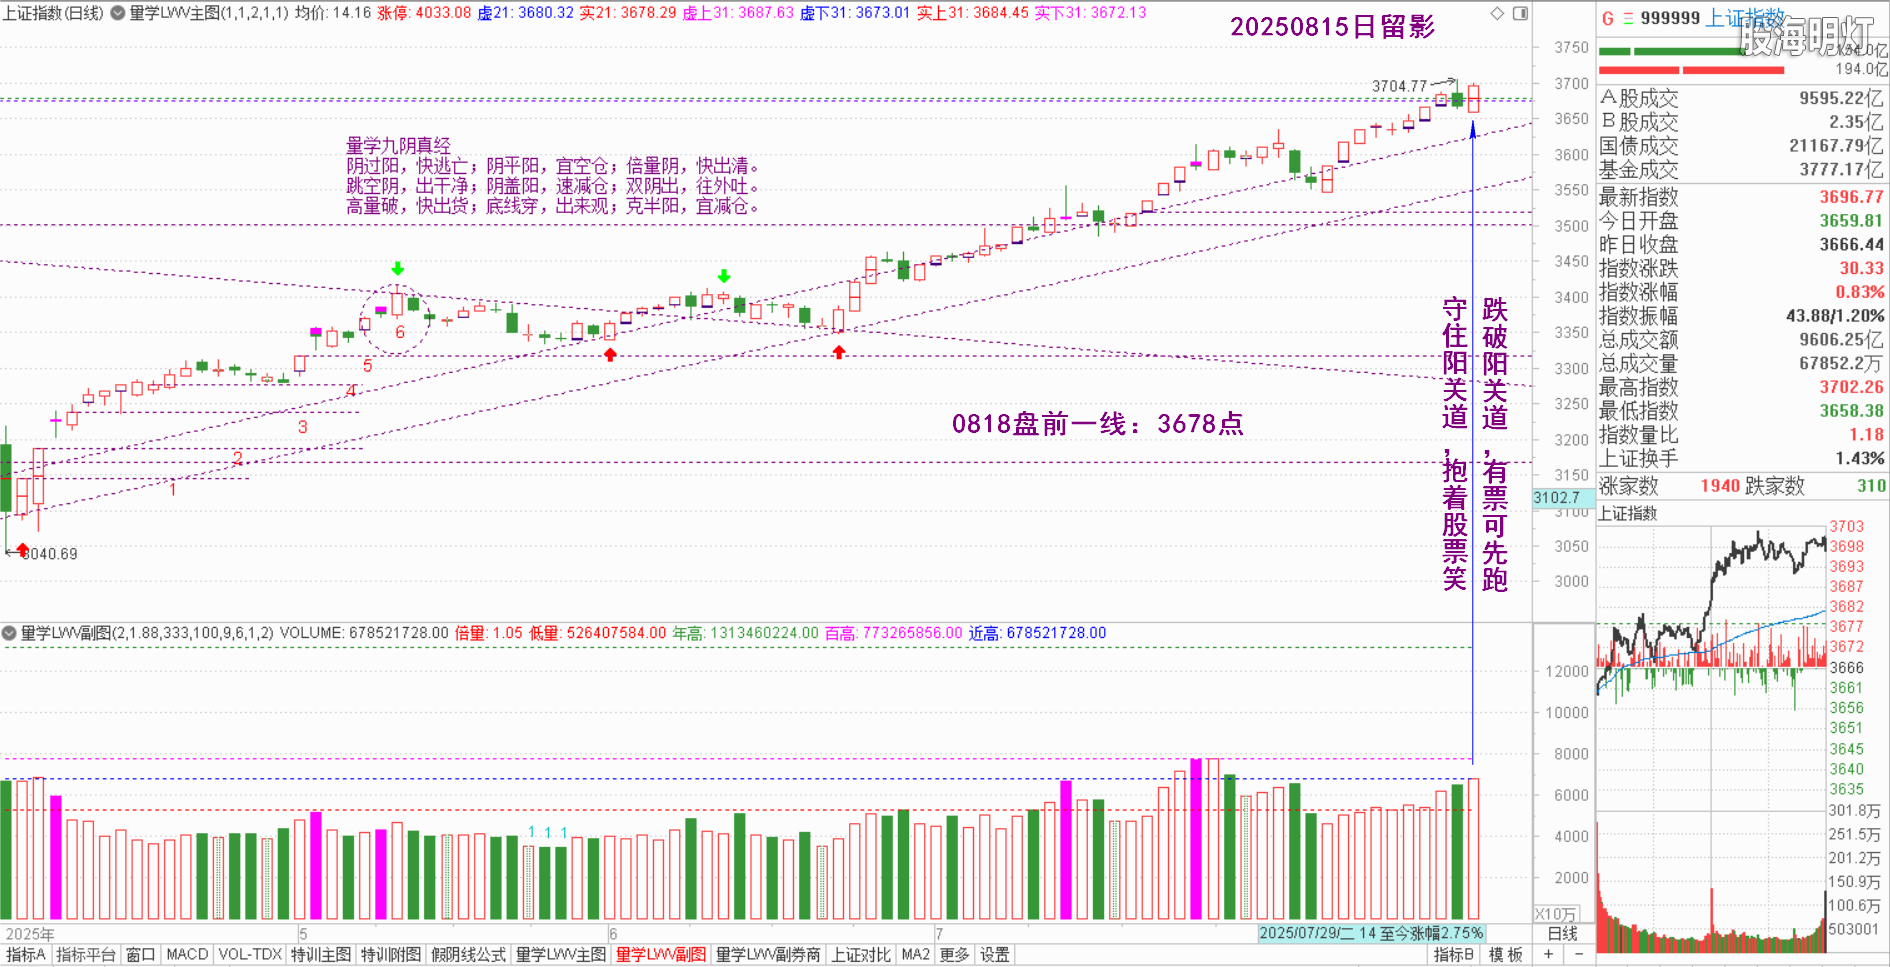Click the 最高指数 value 3702.26

[x=1851, y=387]
